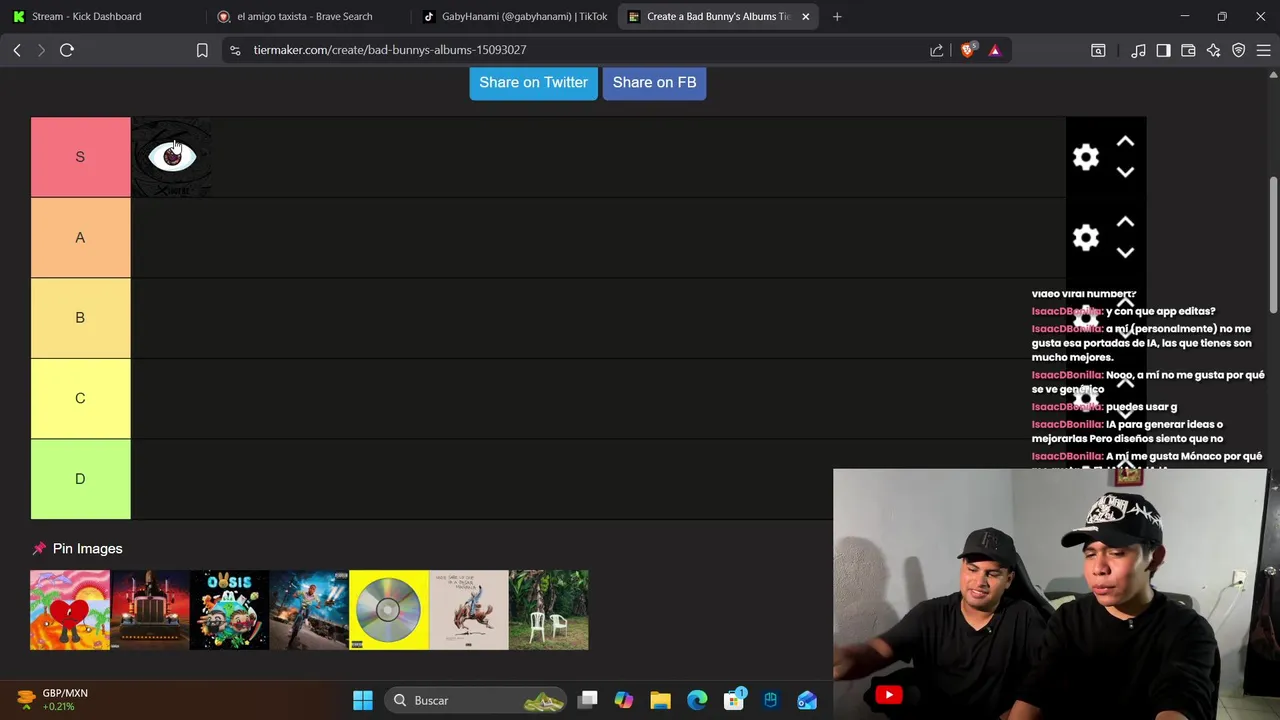Open Brave Leo AI sparkle icon

point(1213,50)
